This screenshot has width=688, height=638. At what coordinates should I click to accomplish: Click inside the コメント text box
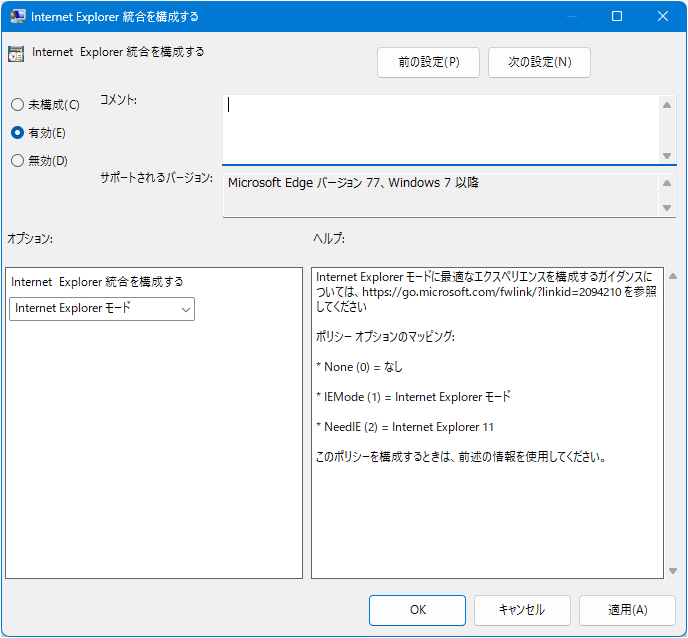tap(440, 127)
